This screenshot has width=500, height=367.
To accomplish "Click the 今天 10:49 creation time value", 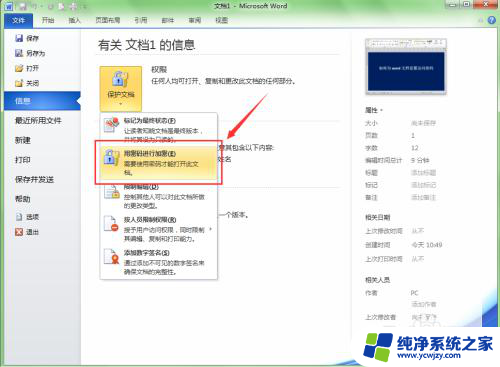I will [x=426, y=245].
